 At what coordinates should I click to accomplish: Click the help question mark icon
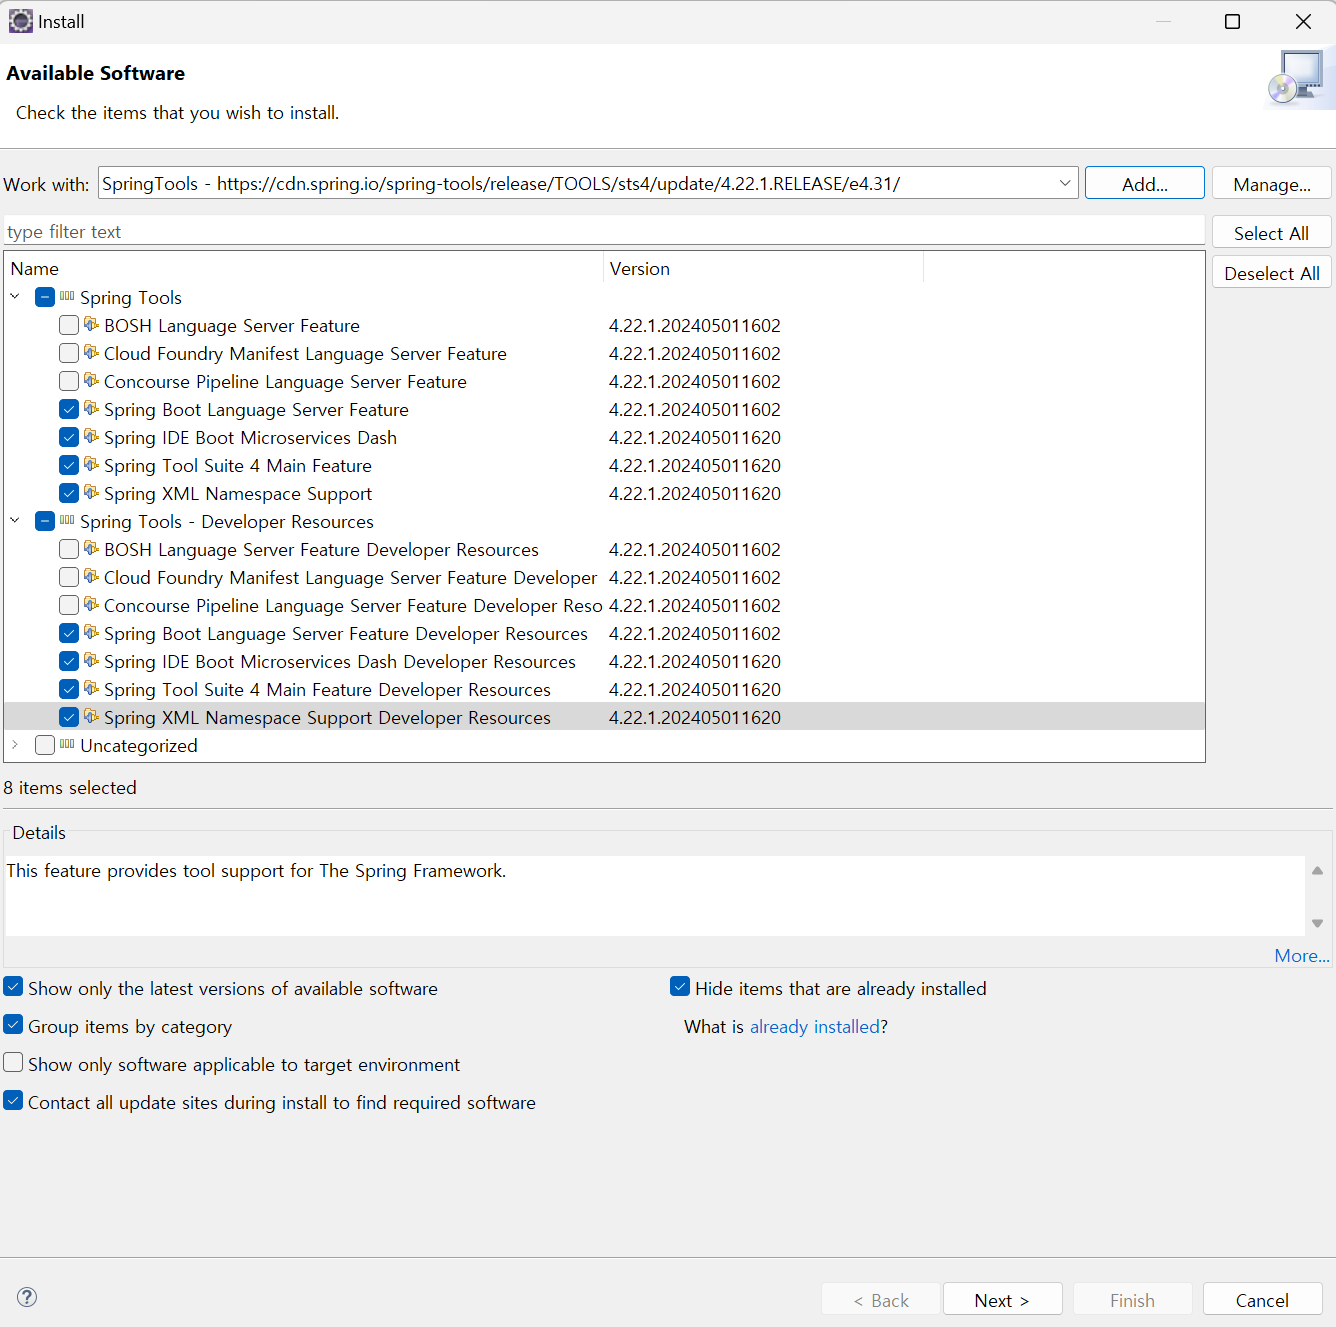[27, 1297]
